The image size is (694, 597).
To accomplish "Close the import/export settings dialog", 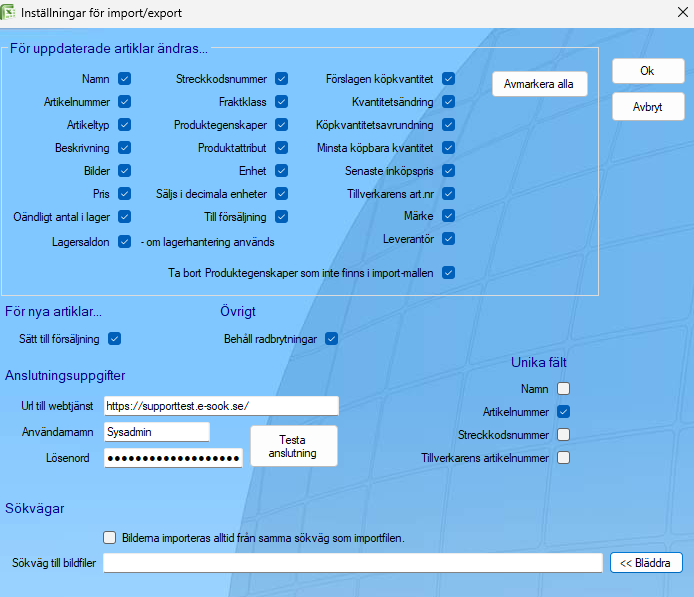I will point(682,12).
